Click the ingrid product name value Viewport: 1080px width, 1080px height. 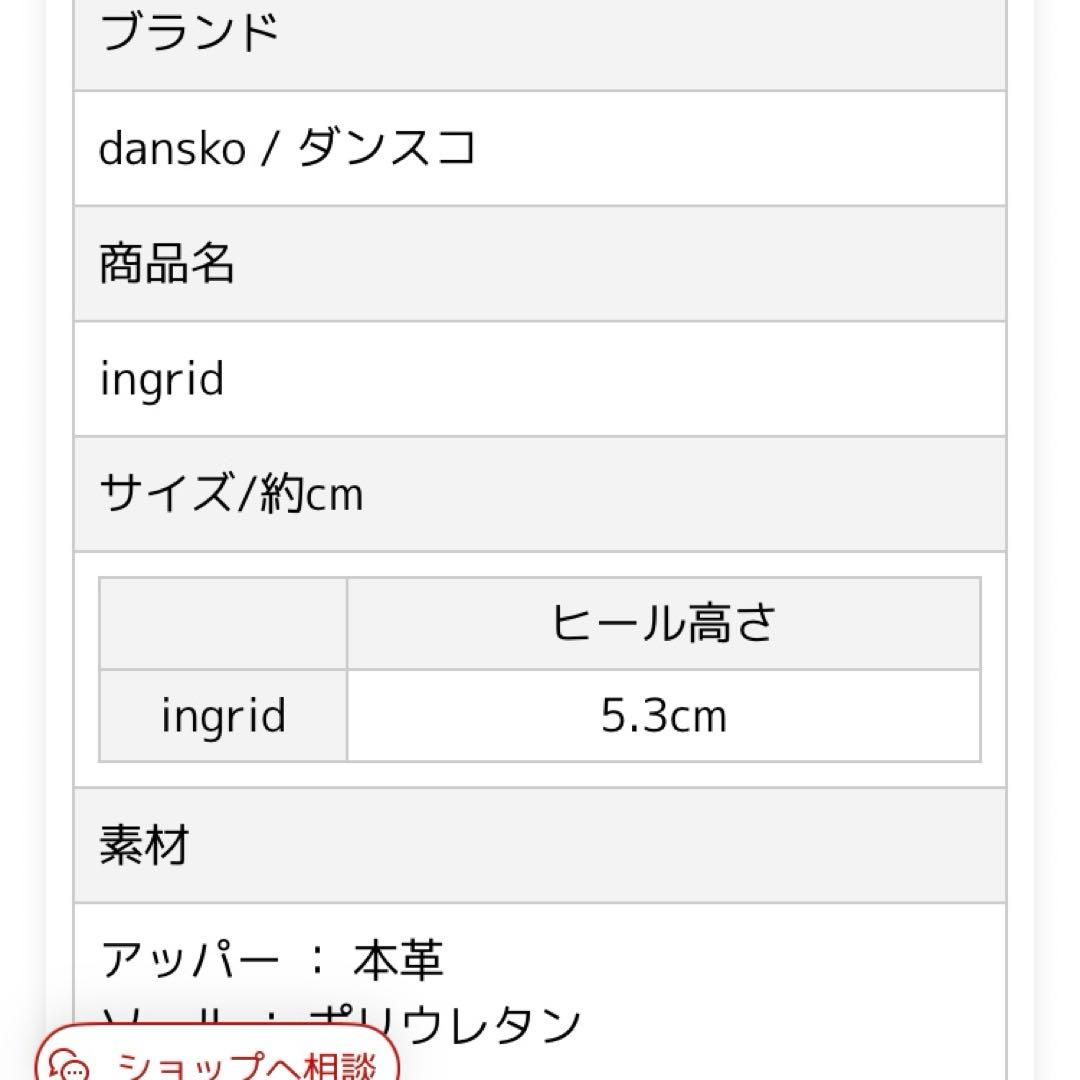162,380
